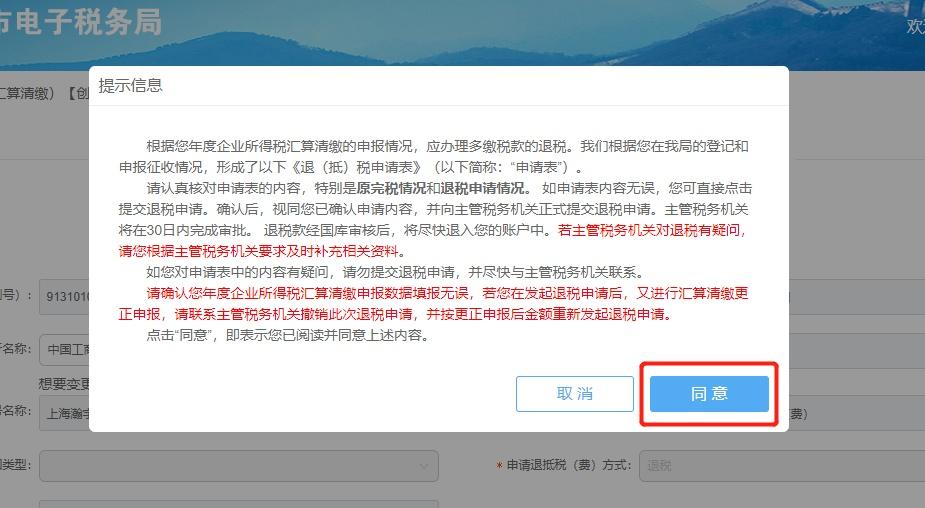Click the bold 原完税情况 text
The image size is (925, 508).
[x=391, y=188]
